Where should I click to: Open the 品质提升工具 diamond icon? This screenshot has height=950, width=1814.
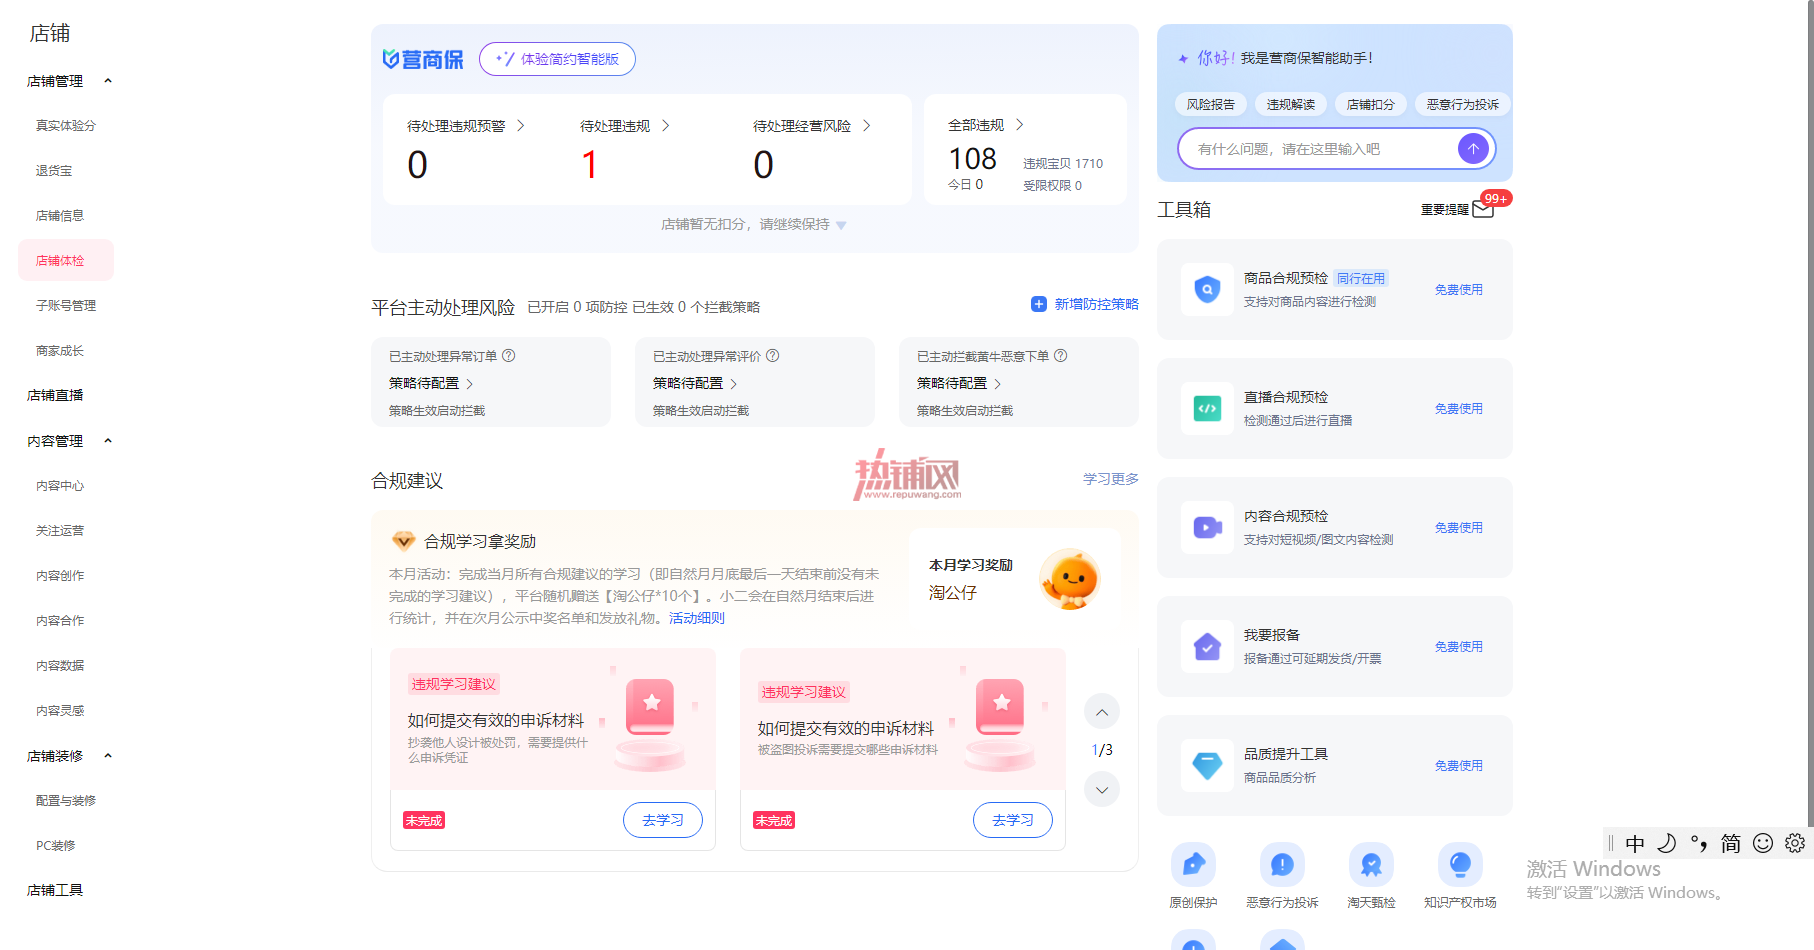point(1207,766)
